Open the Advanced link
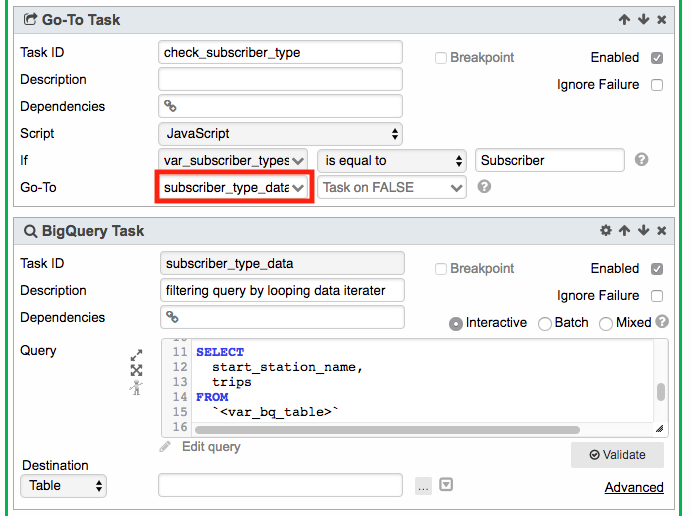 (634, 488)
